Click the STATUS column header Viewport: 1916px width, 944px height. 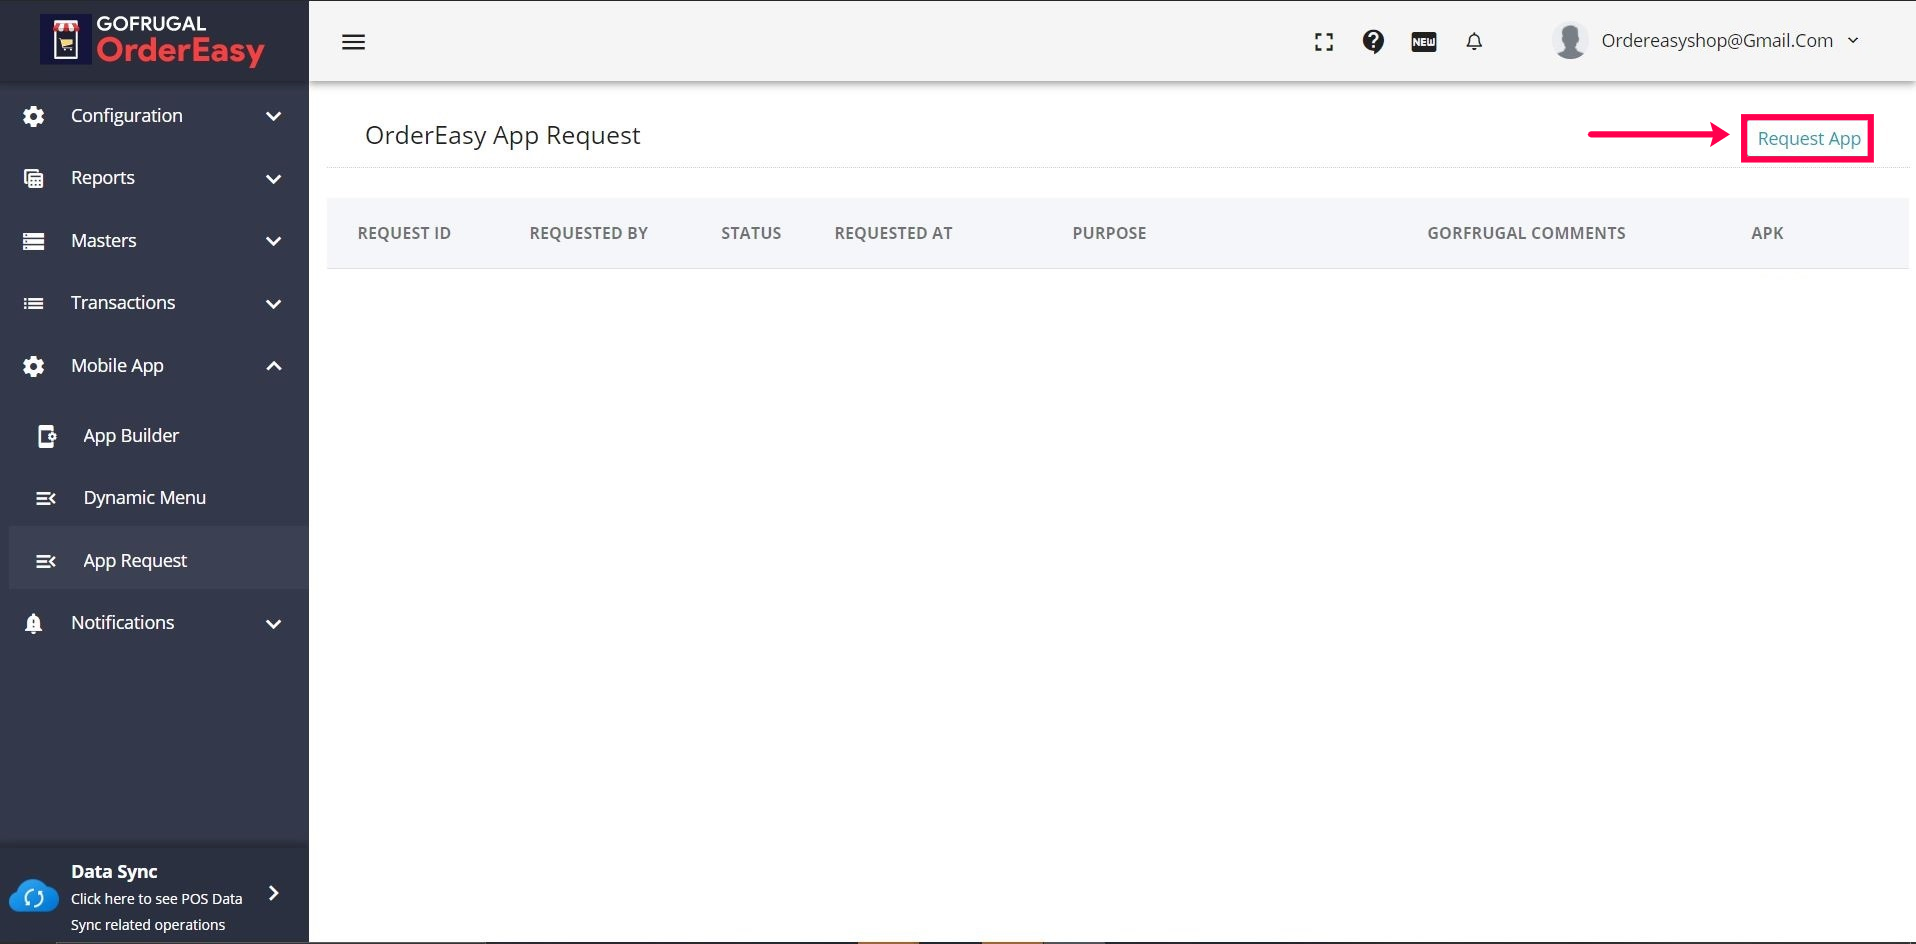coord(751,233)
